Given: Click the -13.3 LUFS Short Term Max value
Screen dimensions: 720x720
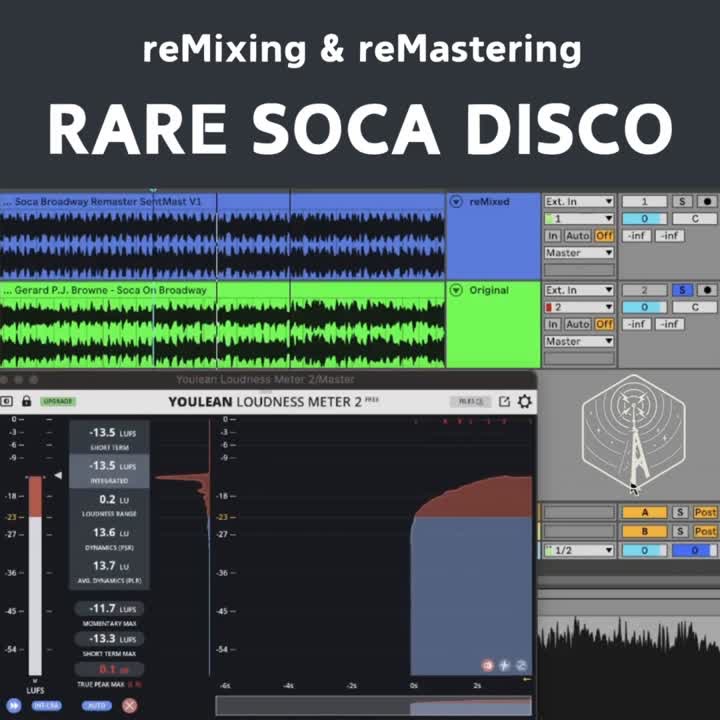Looking at the screenshot, I should [x=109, y=639].
